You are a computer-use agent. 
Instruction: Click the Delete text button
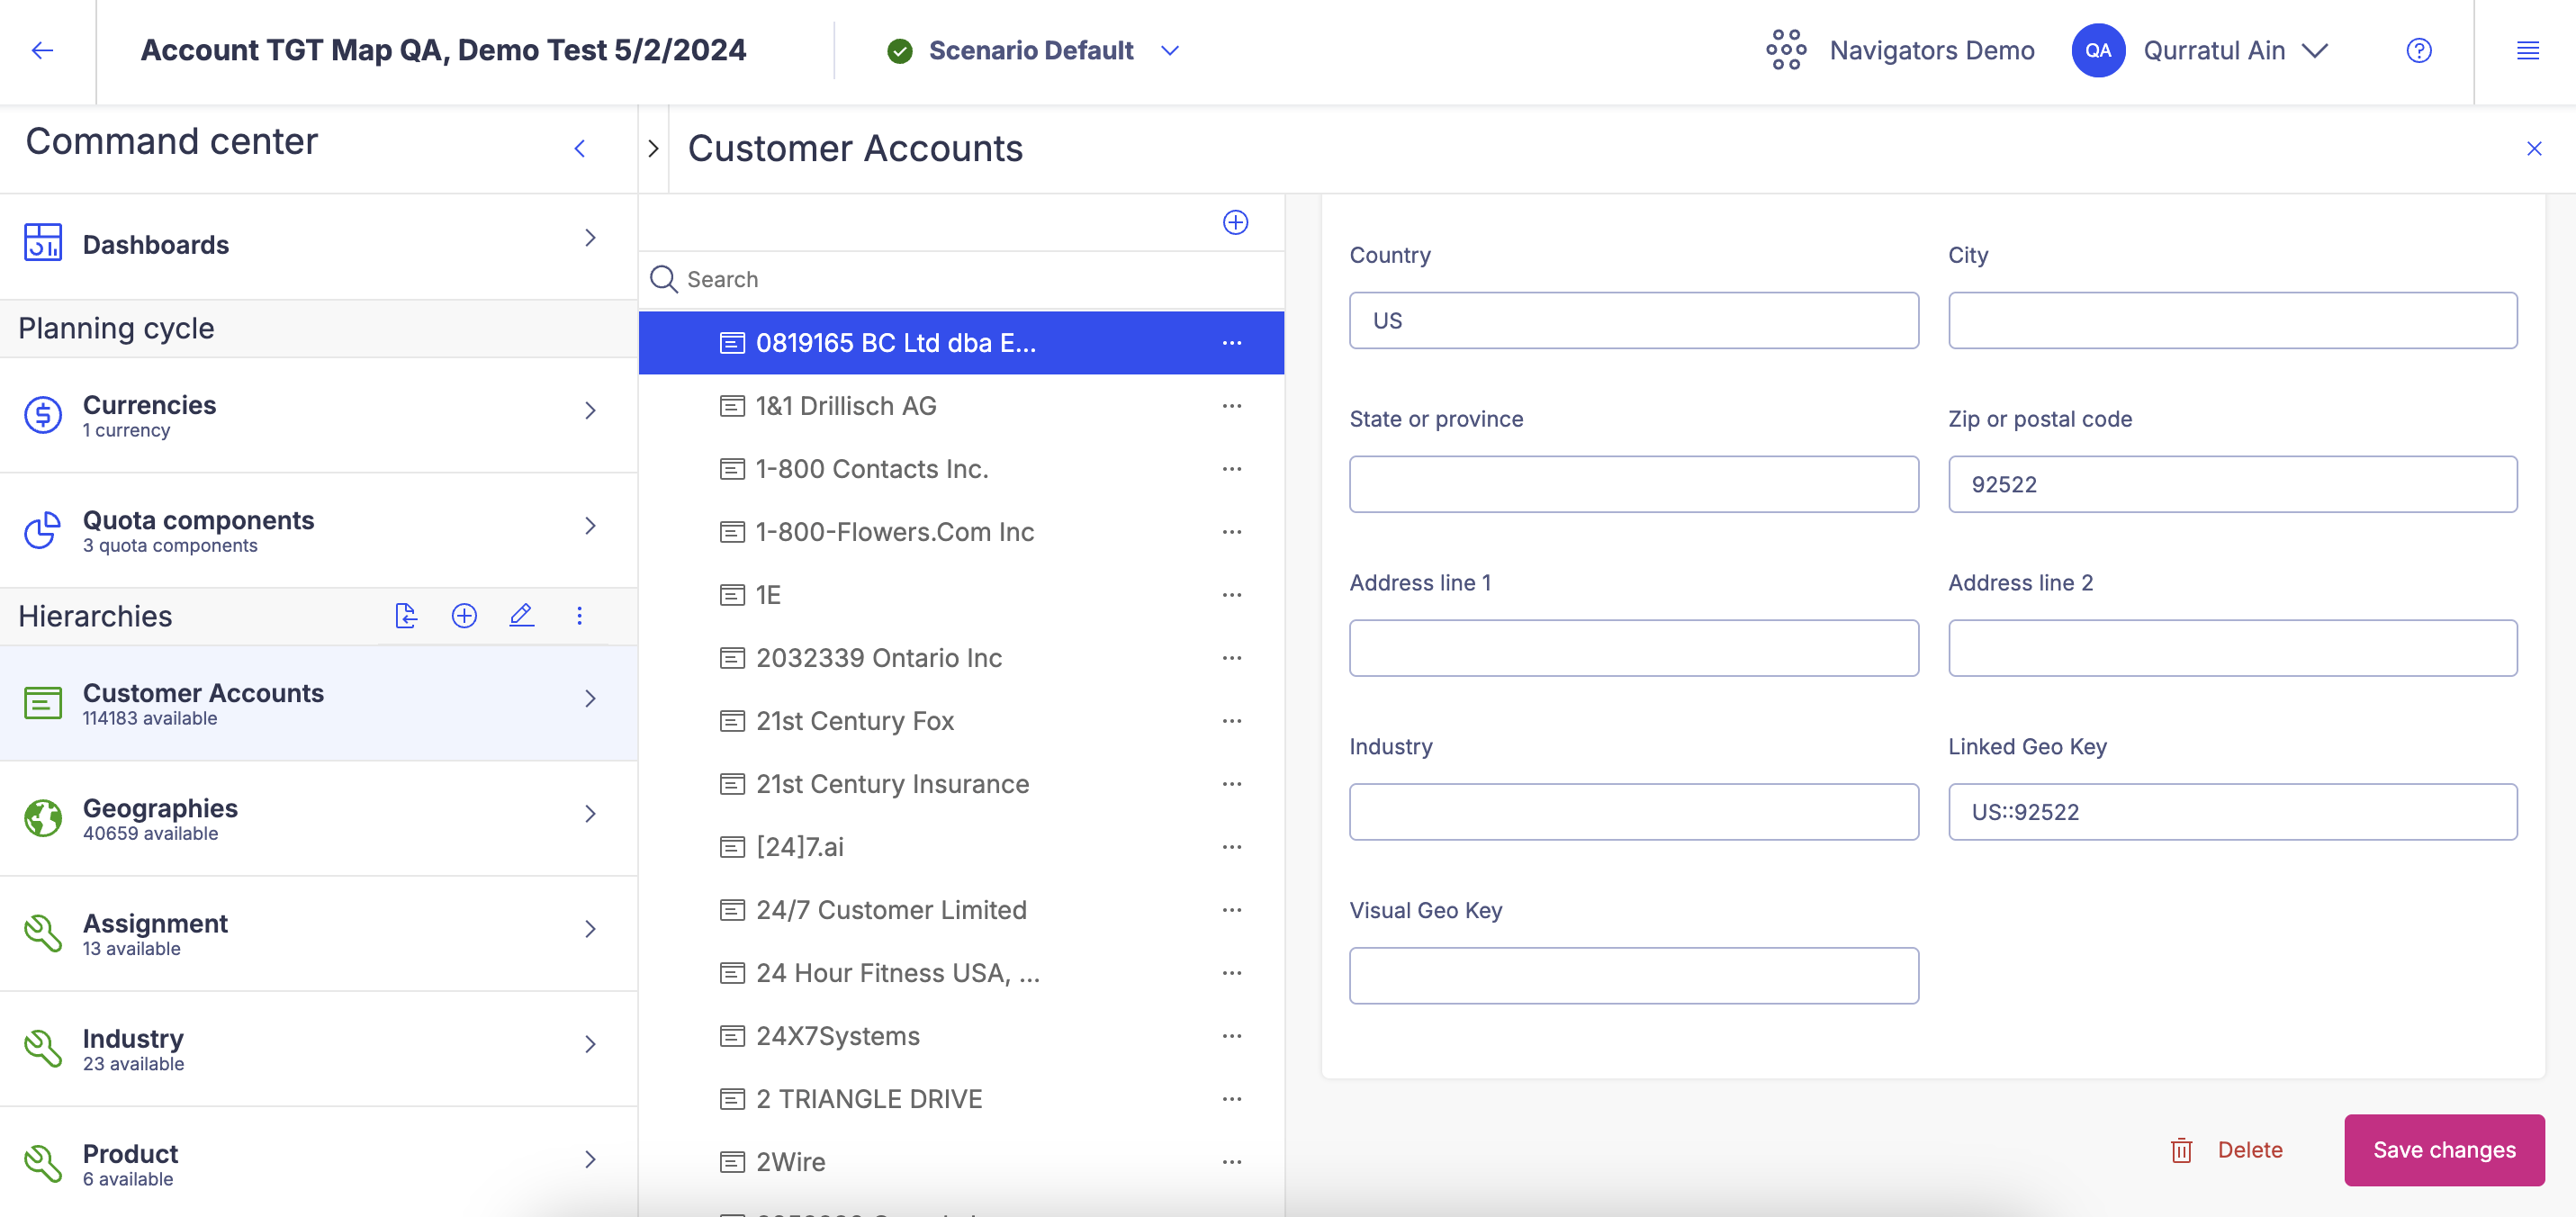(x=2249, y=1150)
